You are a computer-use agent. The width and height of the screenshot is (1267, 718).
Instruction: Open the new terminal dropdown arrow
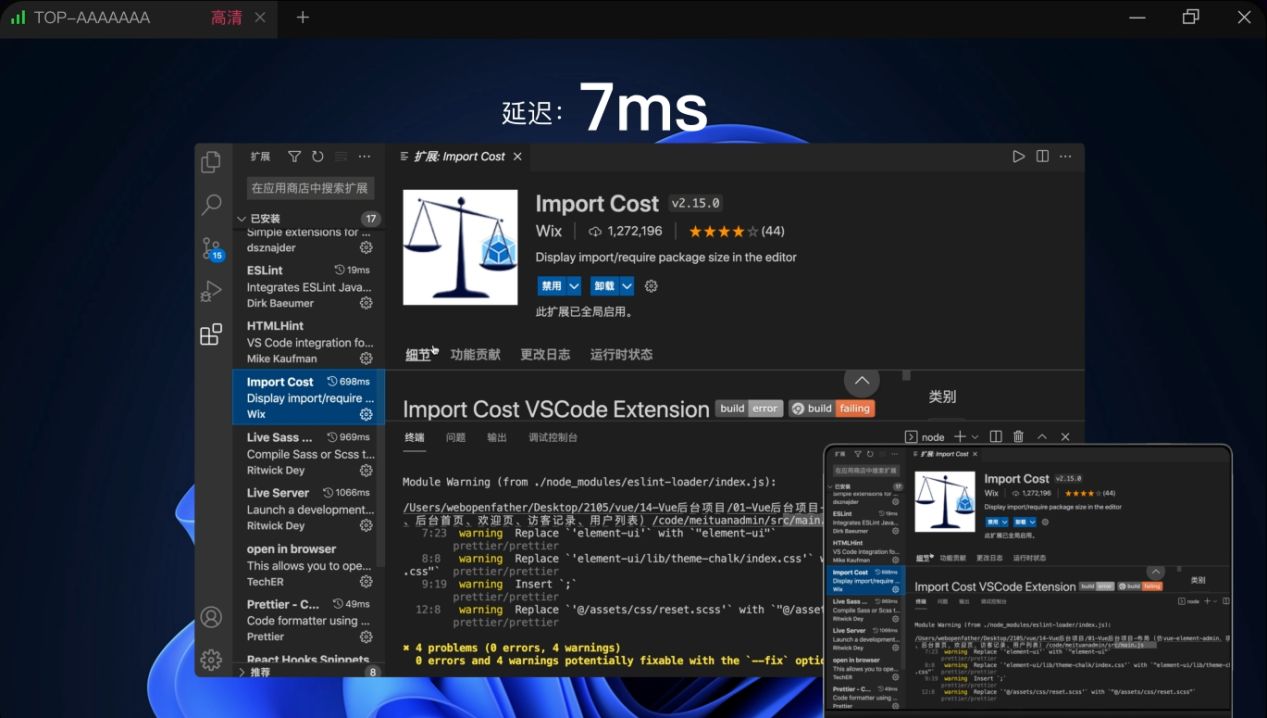974,438
